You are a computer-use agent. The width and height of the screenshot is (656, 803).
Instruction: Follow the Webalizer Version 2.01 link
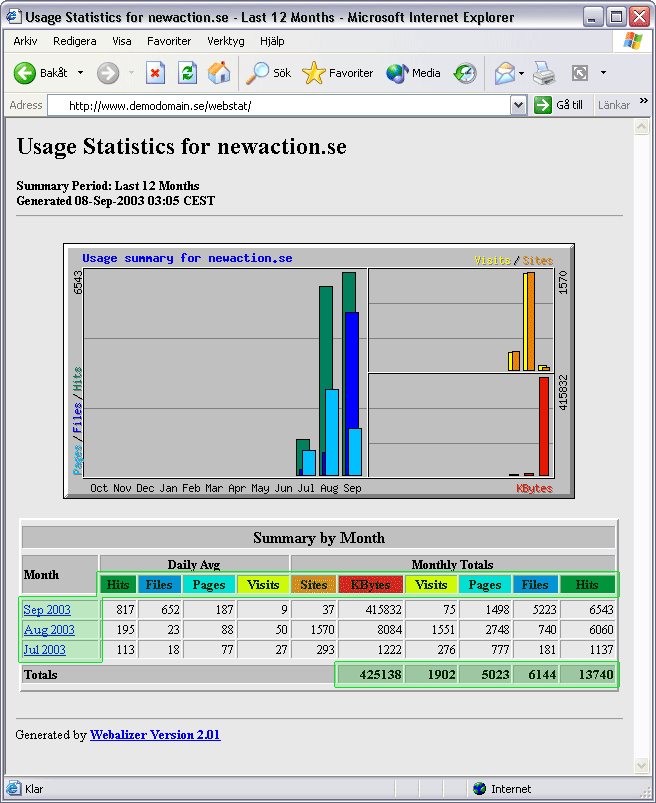click(x=155, y=735)
